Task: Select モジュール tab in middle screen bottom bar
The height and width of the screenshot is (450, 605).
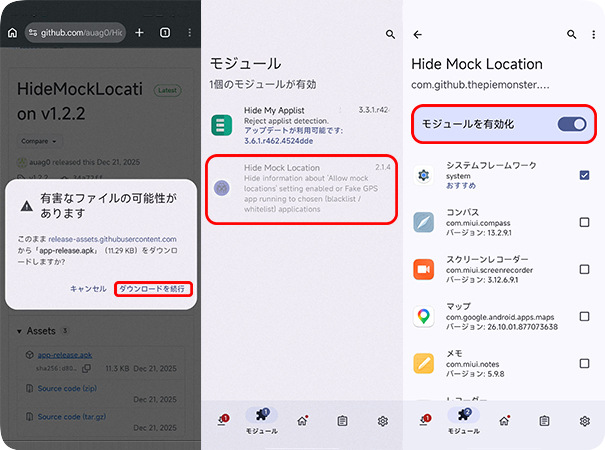Action: click(262, 421)
